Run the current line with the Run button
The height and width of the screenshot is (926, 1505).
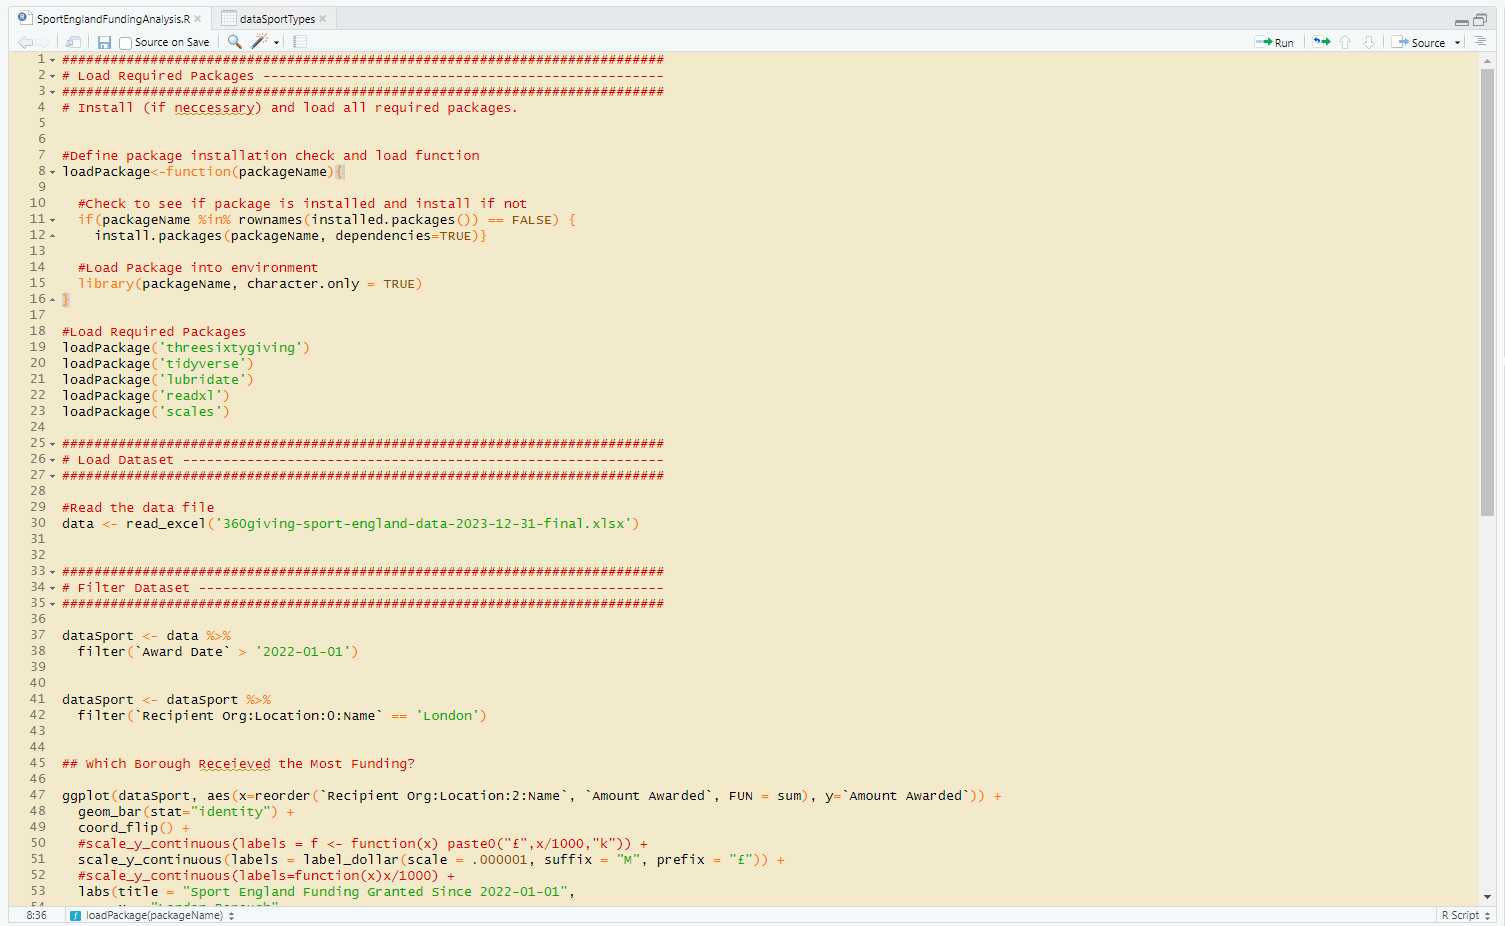(x=1275, y=42)
